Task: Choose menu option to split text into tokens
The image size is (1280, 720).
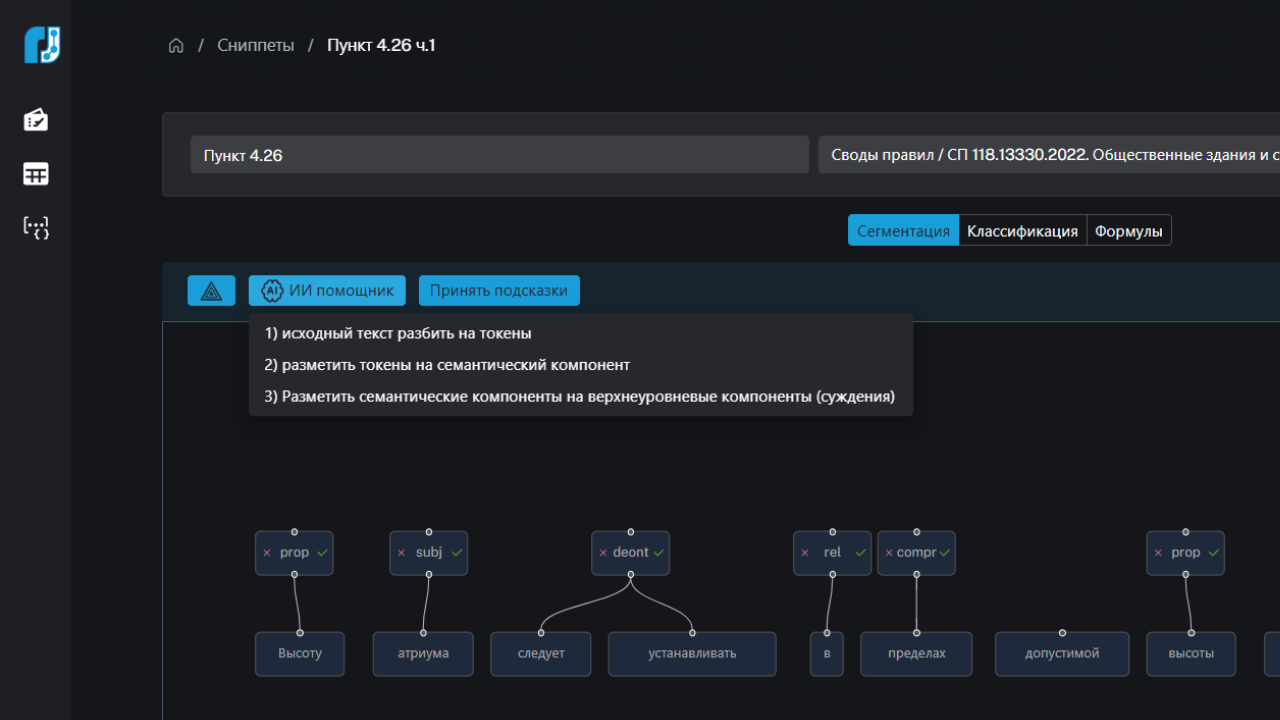Action: 398,333
